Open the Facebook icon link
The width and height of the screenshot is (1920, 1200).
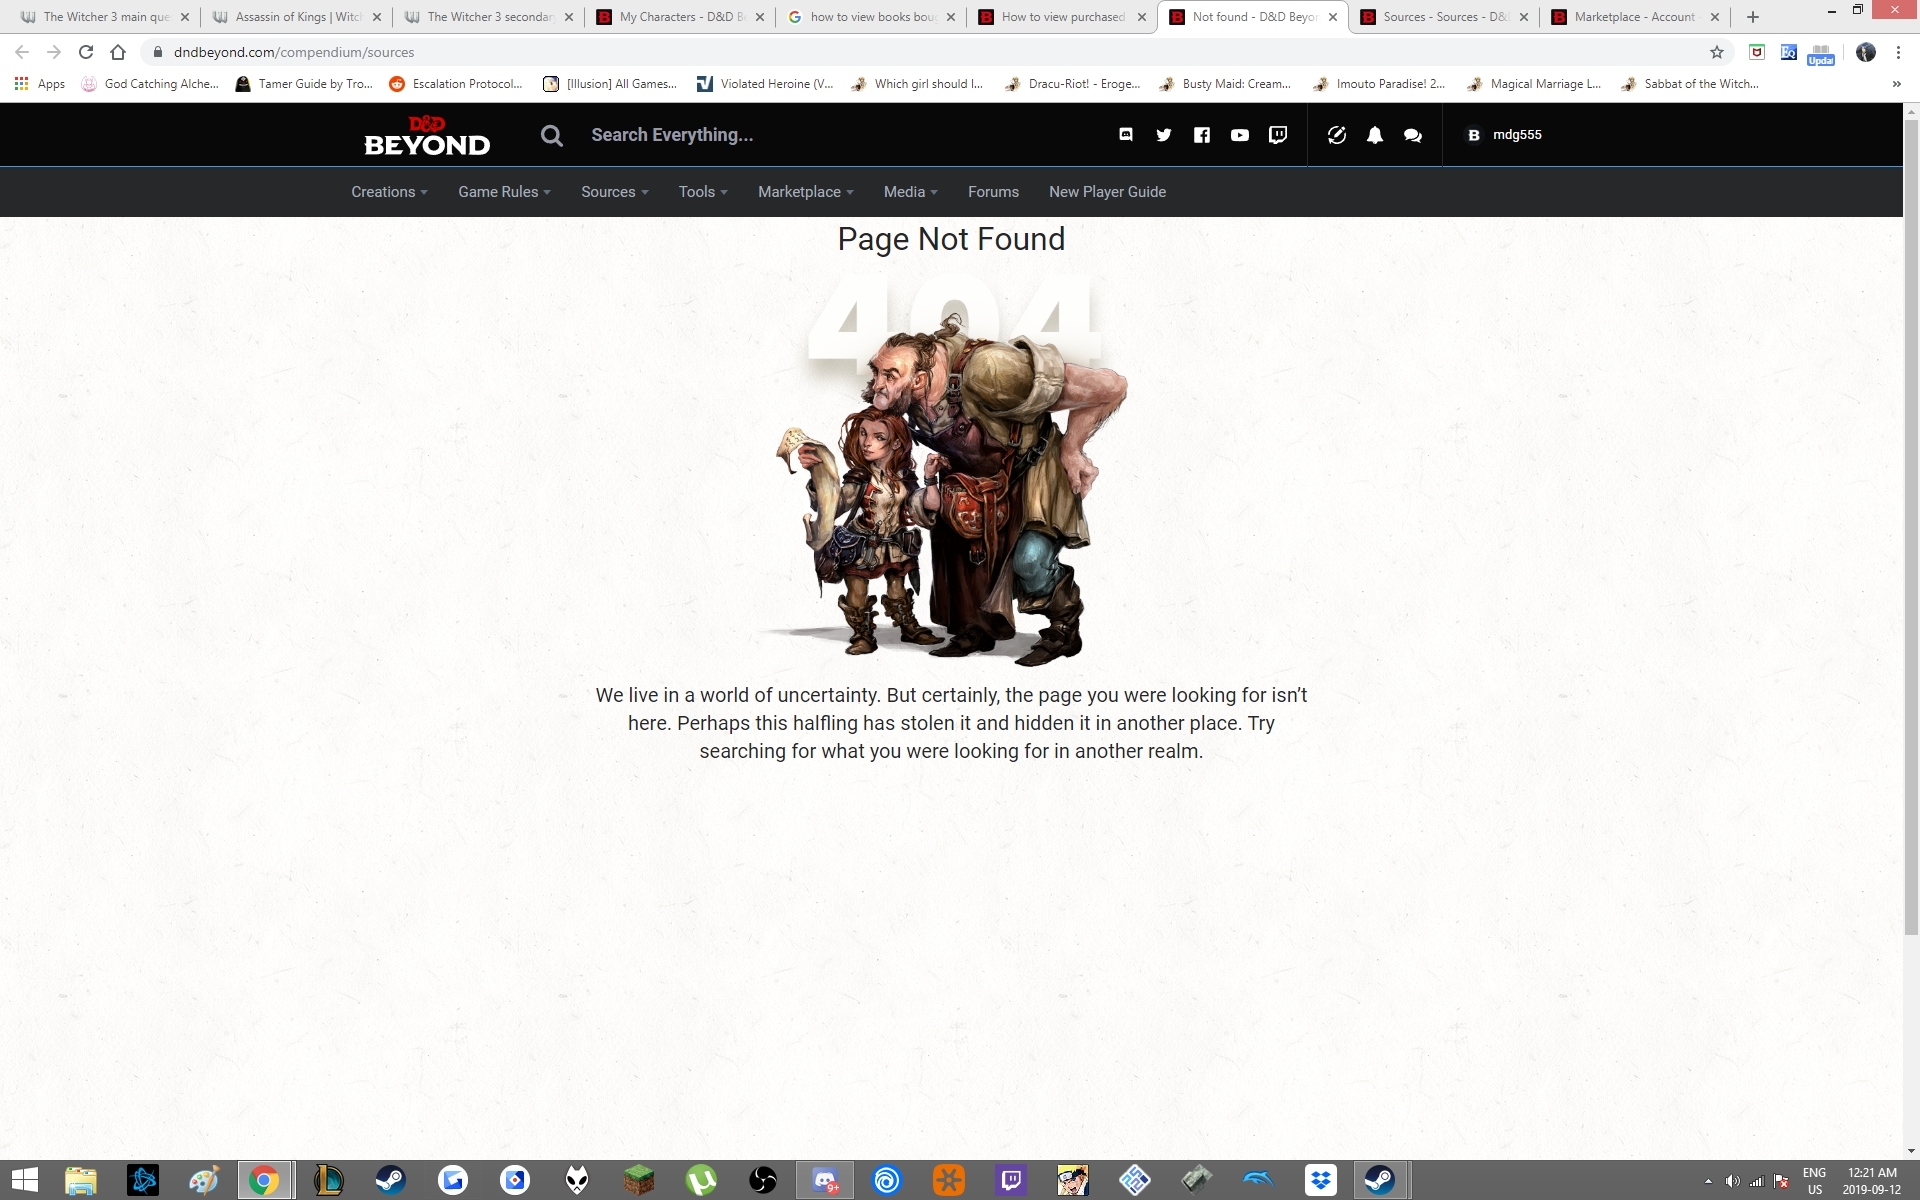point(1201,135)
